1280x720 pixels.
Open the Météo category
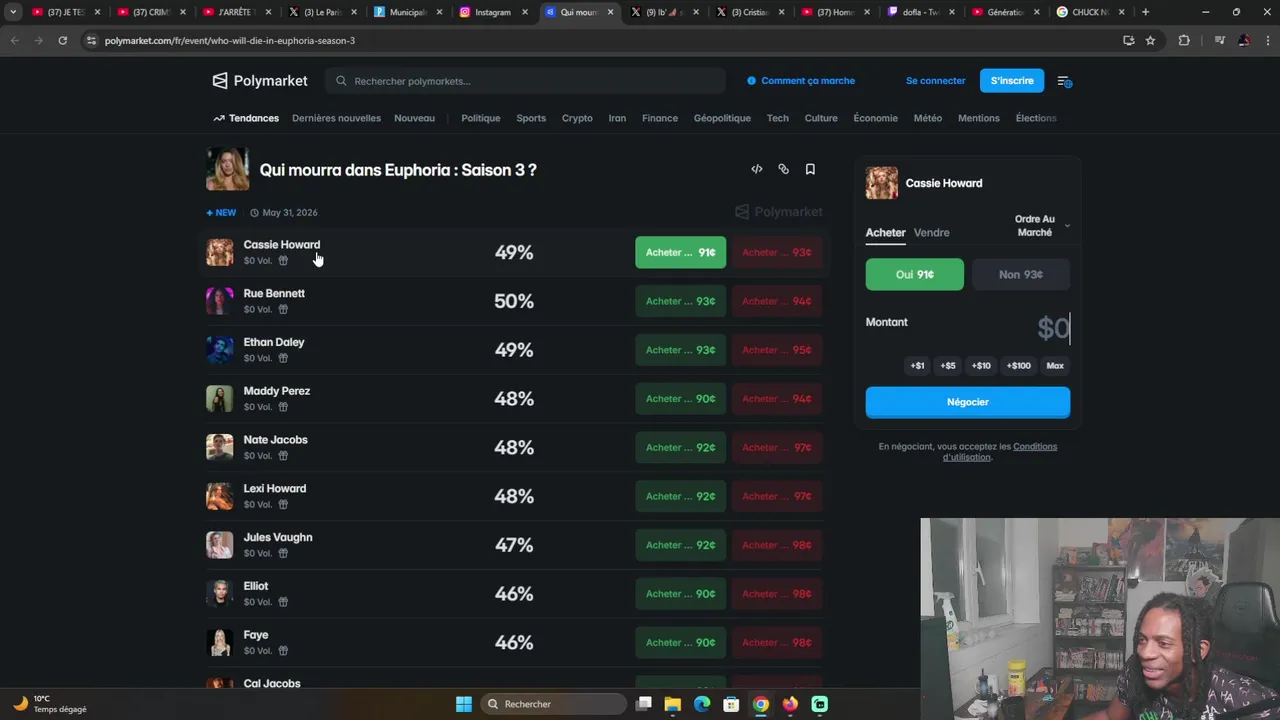click(927, 118)
